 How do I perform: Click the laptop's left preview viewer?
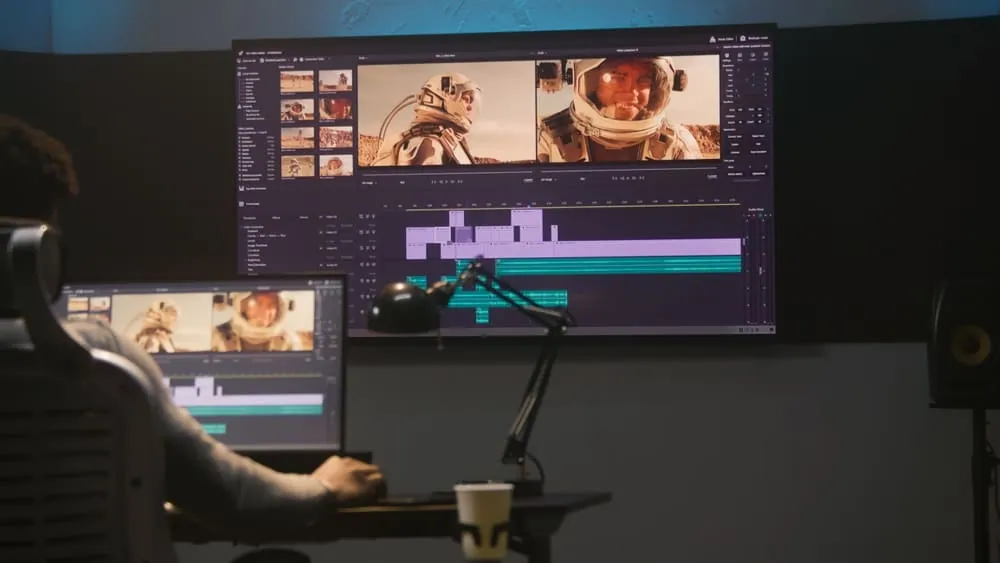(x=161, y=323)
